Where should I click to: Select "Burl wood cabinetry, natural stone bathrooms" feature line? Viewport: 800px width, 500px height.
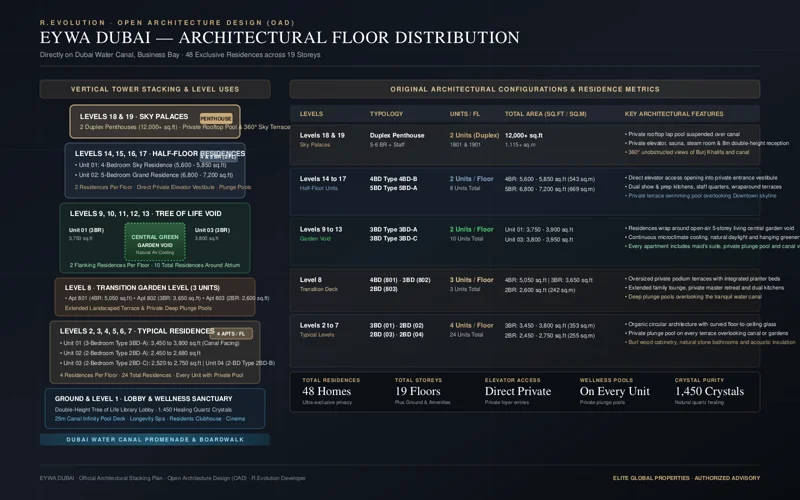point(710,342)
